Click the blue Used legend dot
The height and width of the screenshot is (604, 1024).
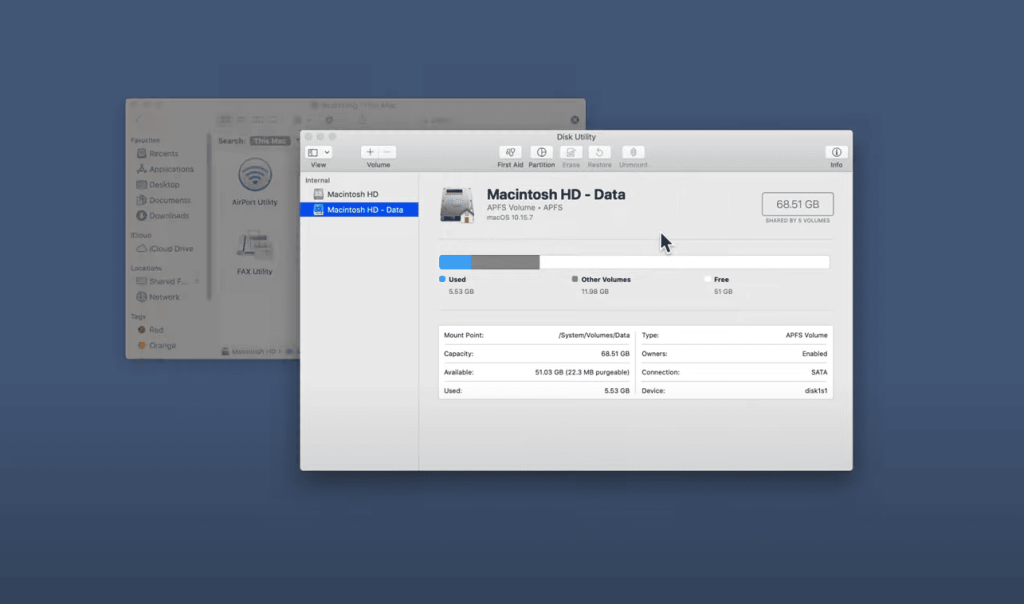point(442,279)
